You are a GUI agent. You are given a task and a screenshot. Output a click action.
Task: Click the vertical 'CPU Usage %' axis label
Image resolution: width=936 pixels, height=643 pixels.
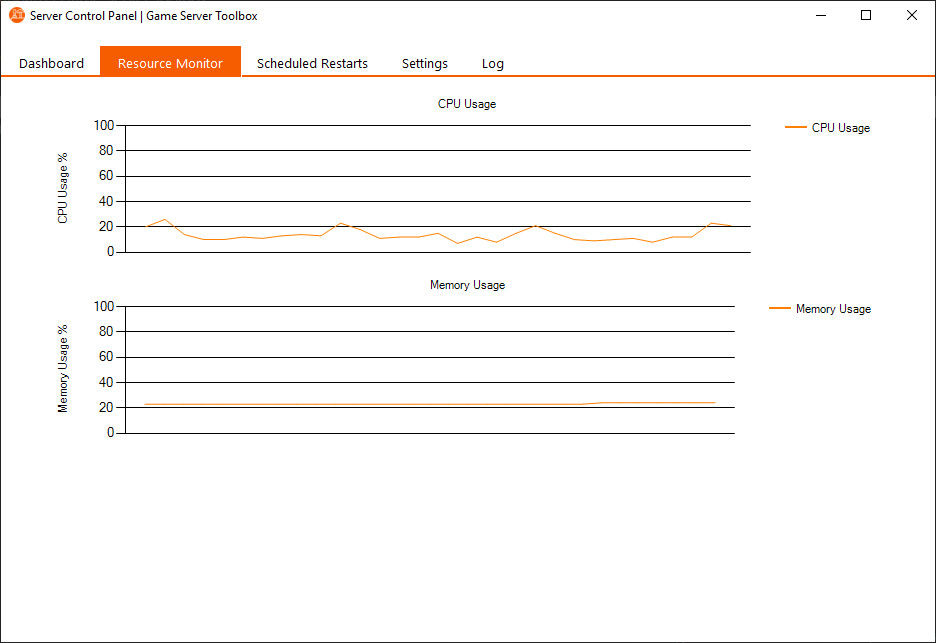pyautogui.click(x=63, y=188)
